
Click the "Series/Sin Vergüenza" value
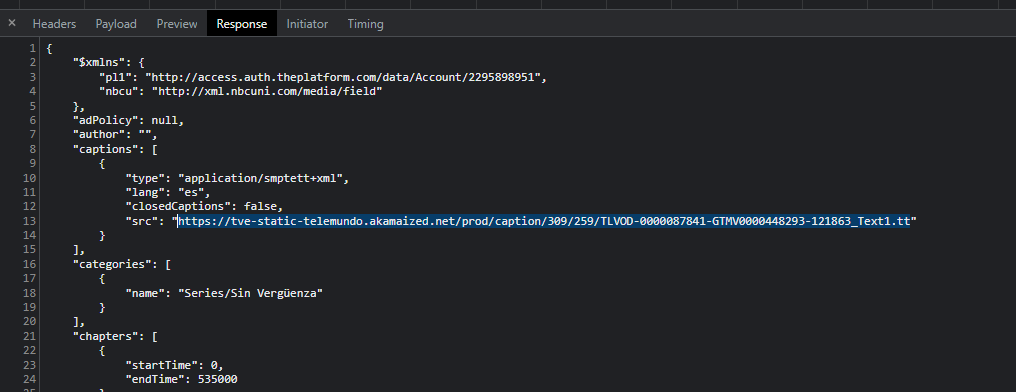pos(251,293)
